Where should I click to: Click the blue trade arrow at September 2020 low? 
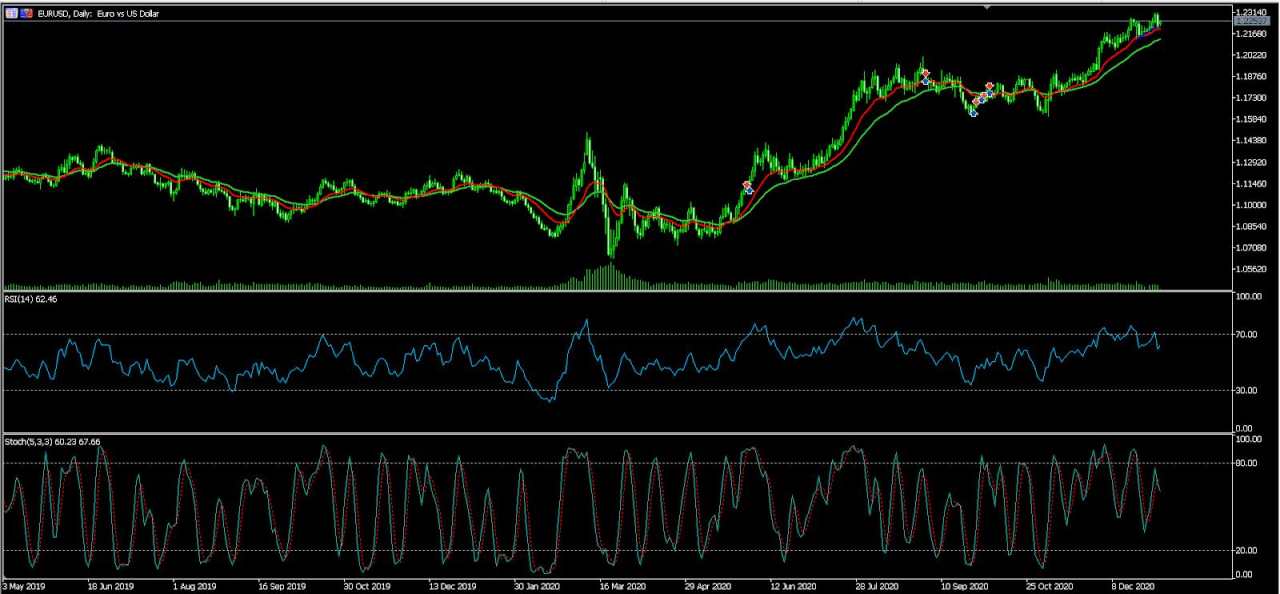coord(973,112)
